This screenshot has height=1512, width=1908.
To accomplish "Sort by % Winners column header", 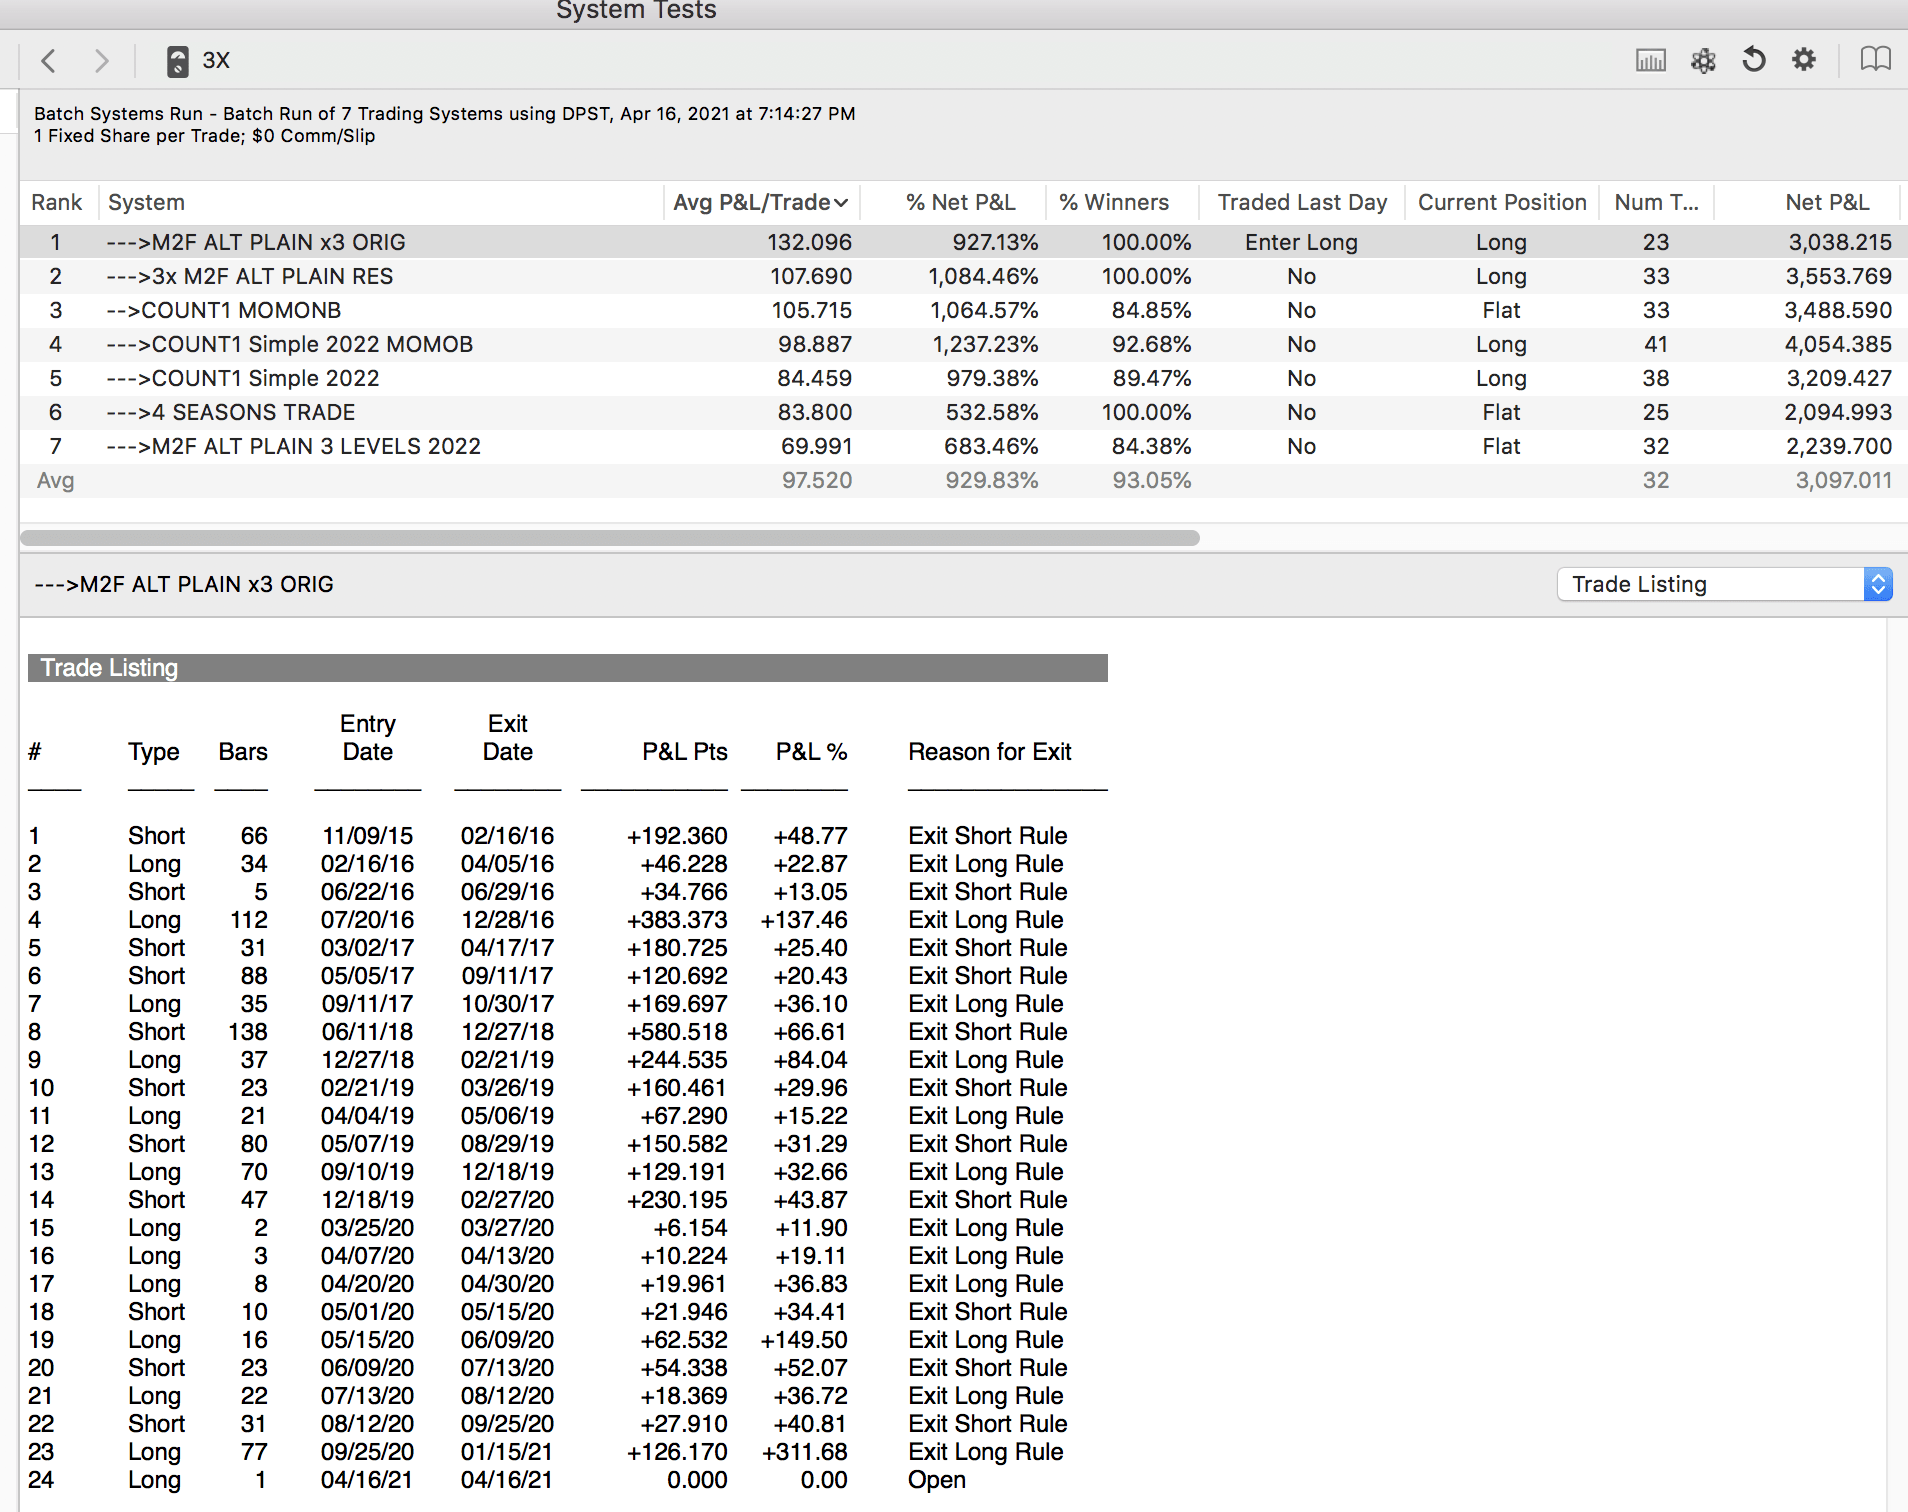I will point(1113,203).
